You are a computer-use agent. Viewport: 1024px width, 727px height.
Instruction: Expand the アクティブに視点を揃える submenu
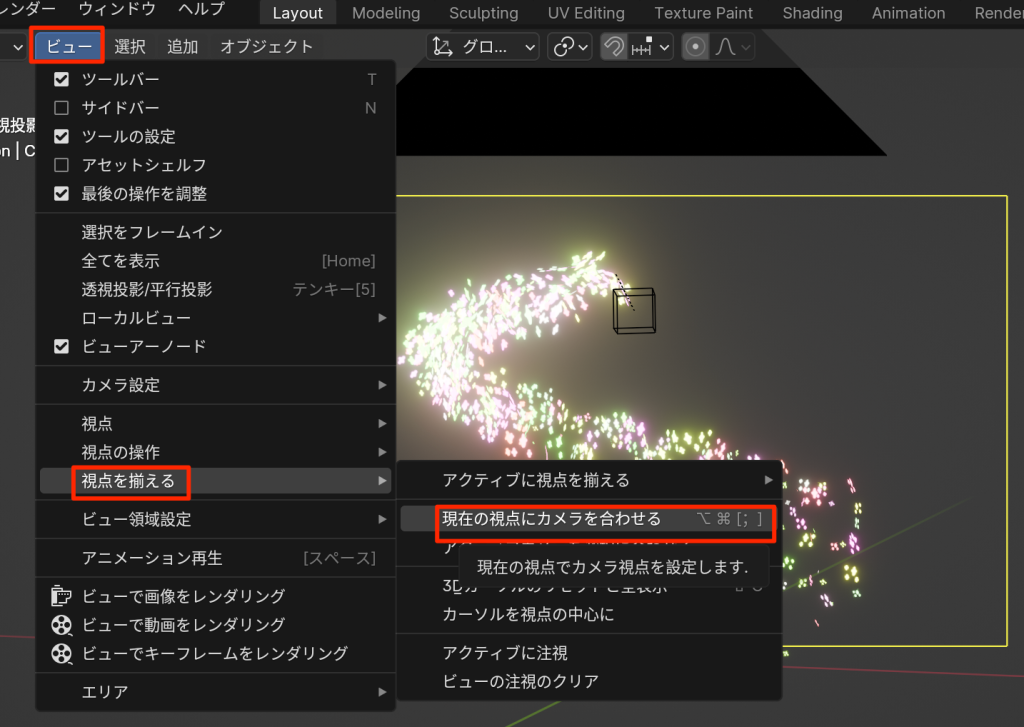(588, 480)
